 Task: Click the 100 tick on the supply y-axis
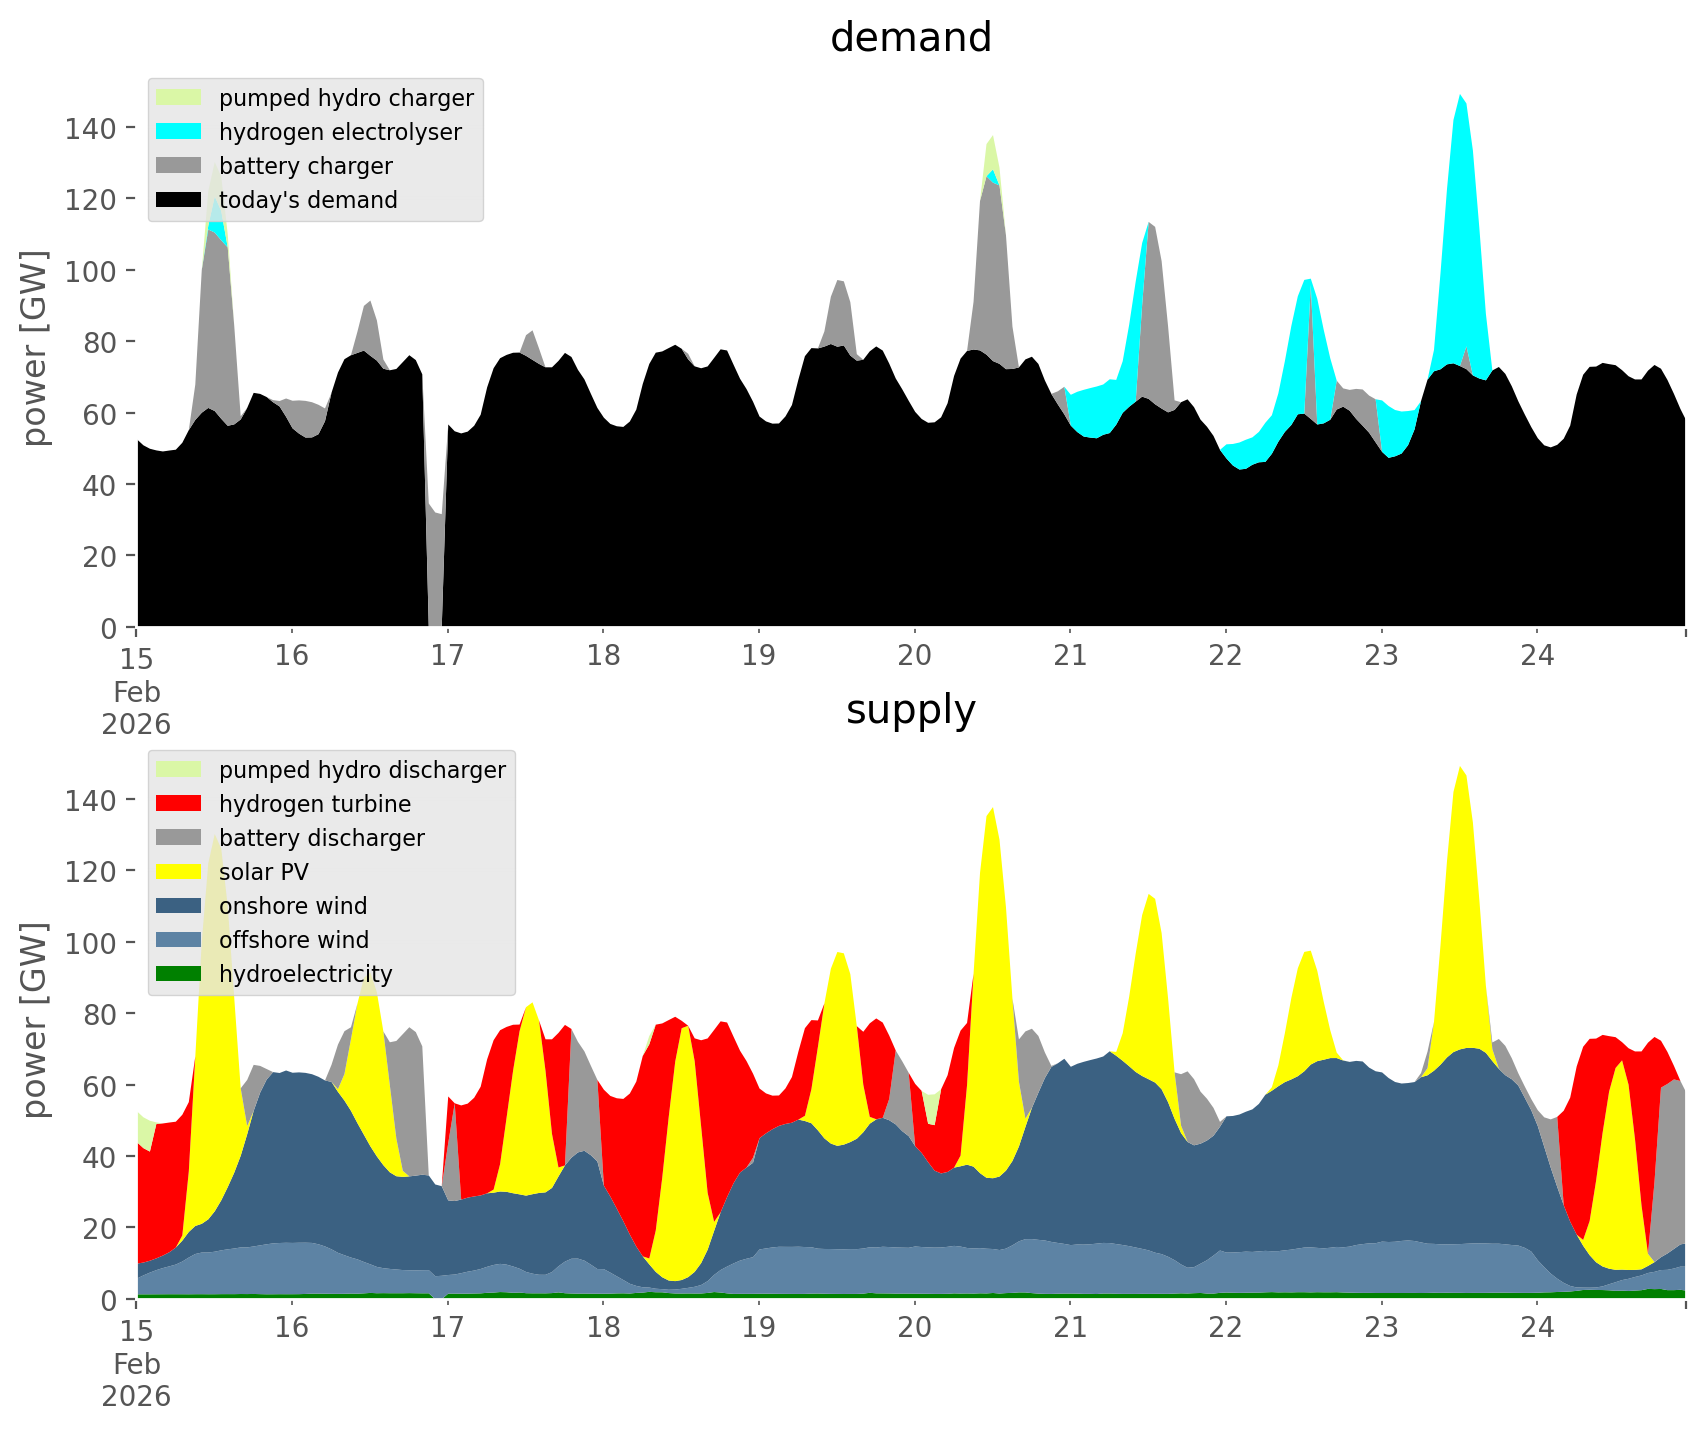(x=91, y=943)
